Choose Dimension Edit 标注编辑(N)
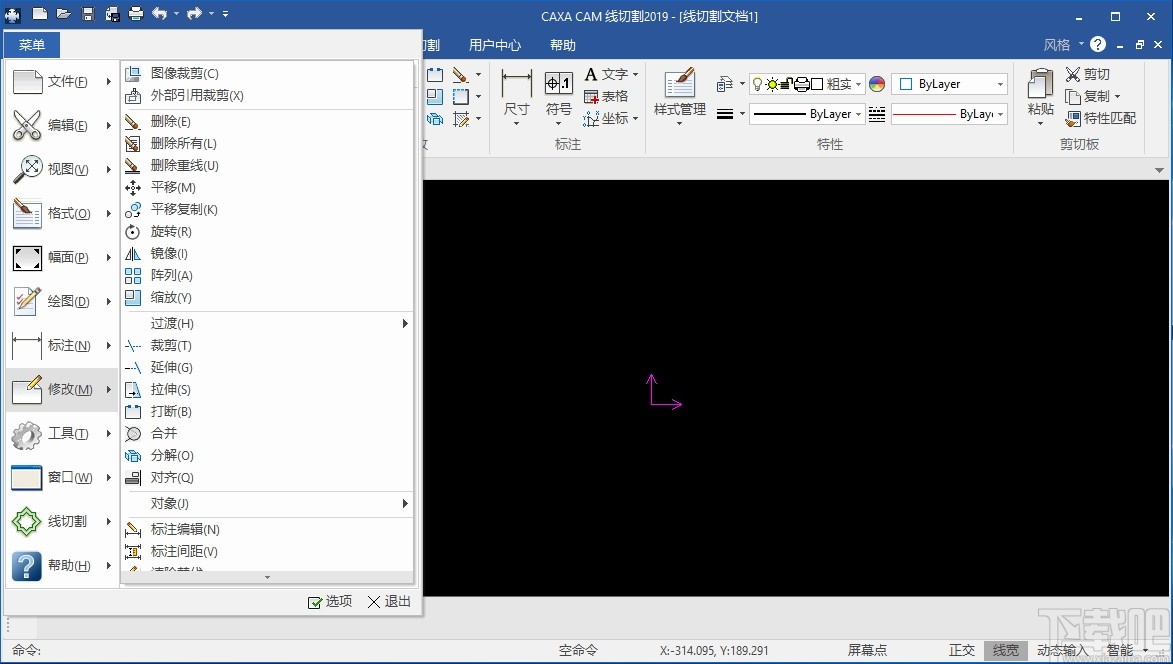 [267, 529]
